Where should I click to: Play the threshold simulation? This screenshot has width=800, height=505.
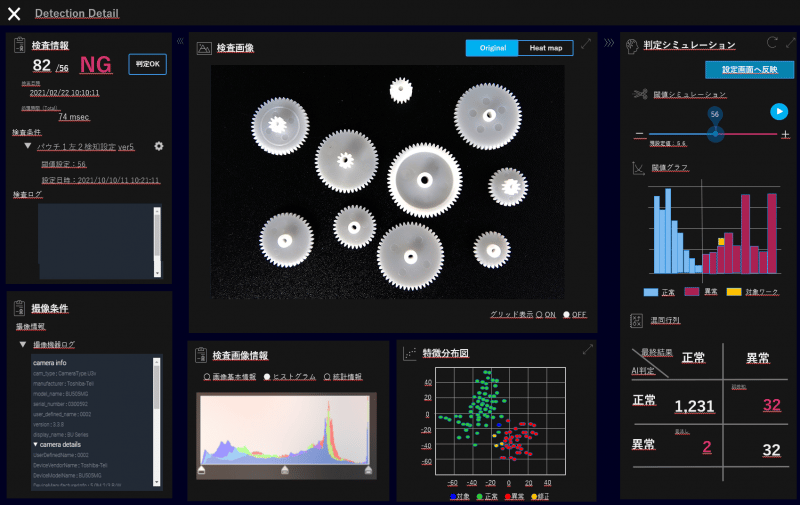coord(779,112)
